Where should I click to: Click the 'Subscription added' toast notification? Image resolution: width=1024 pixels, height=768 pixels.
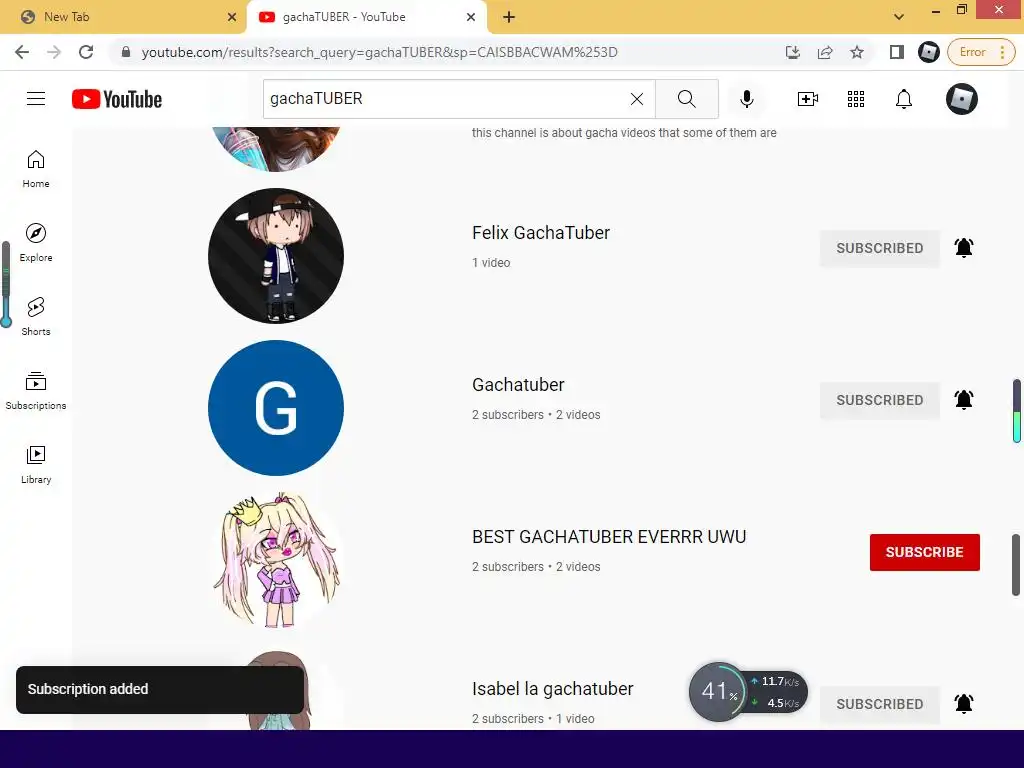tap(160, 690)
